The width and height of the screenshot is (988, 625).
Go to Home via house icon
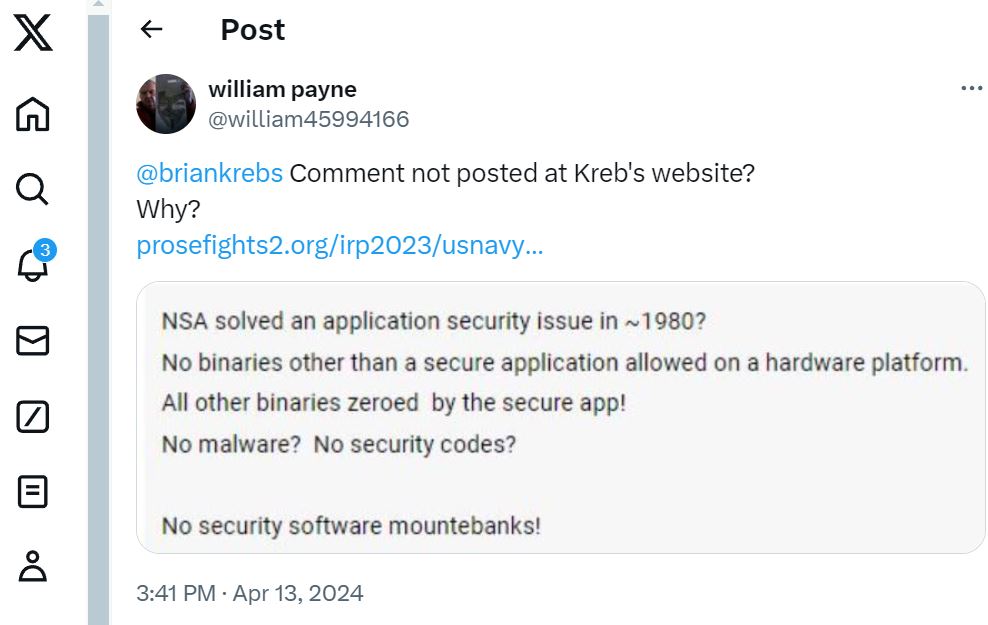32,114
